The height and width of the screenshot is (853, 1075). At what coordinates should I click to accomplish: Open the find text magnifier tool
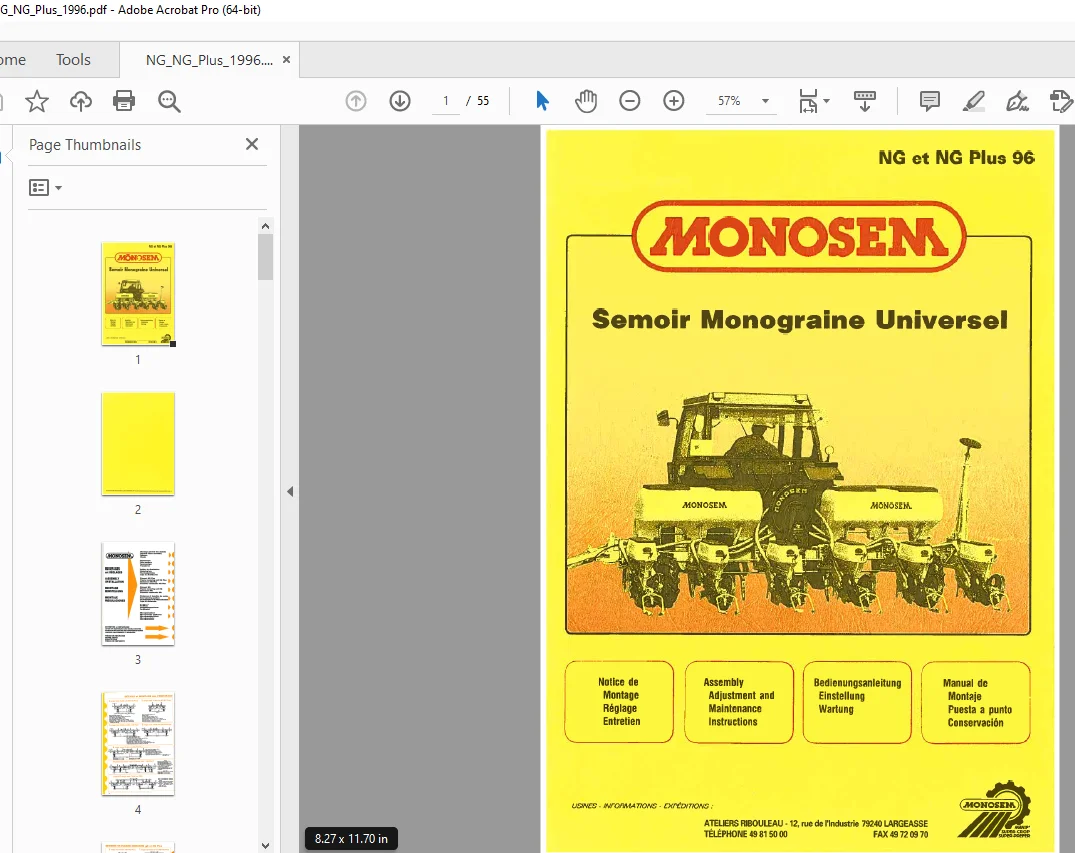pyautogui.click(x=169, y=101)
